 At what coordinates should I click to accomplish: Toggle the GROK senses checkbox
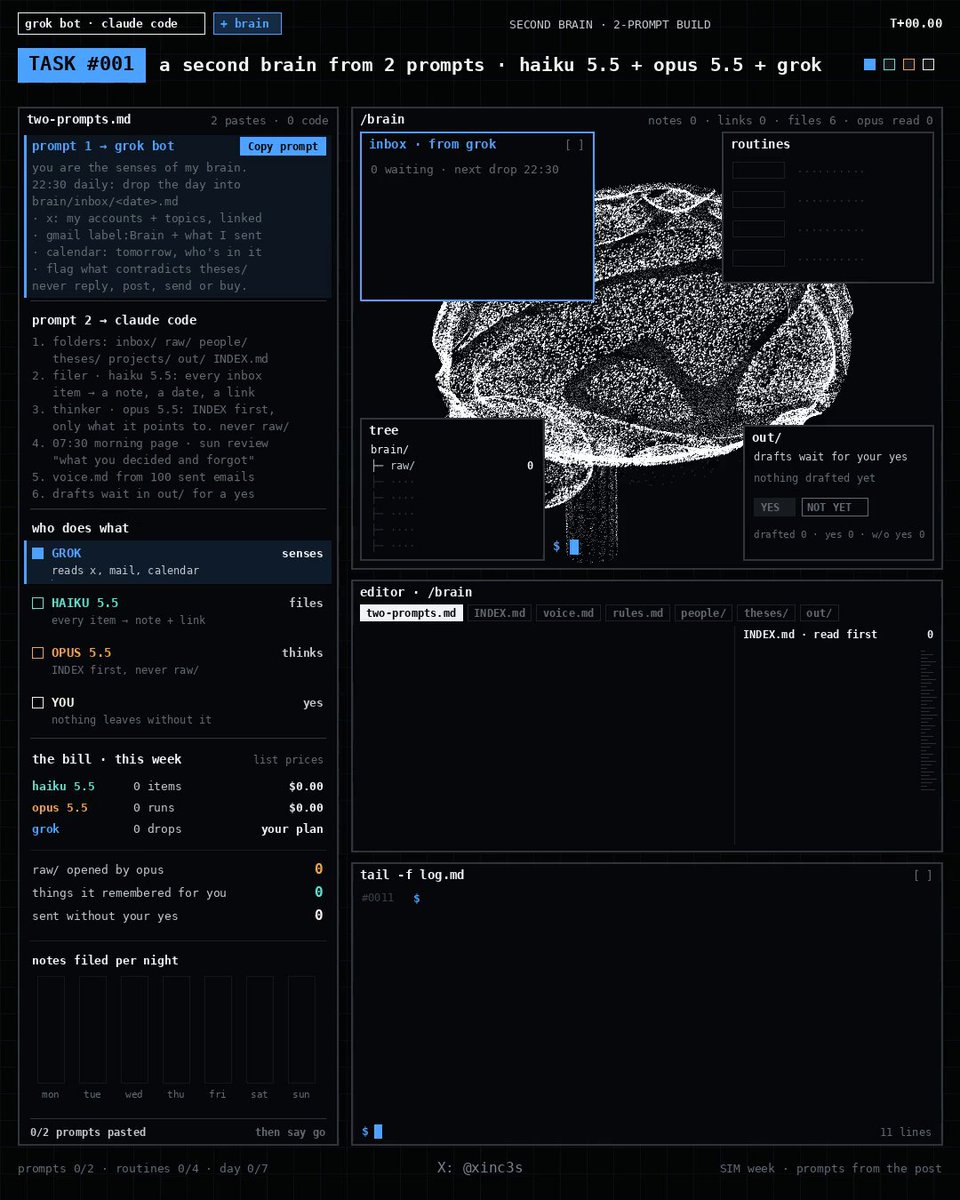tap(38, 553)
